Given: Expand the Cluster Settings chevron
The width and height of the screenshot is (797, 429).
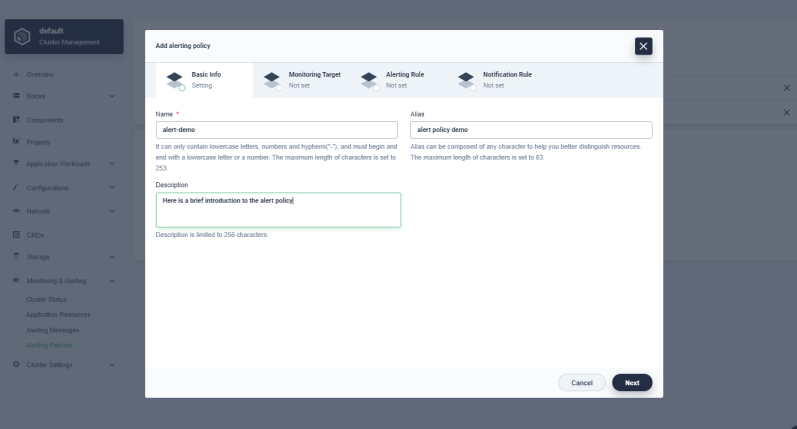Looking at the screenshot, I should [112, 365].
